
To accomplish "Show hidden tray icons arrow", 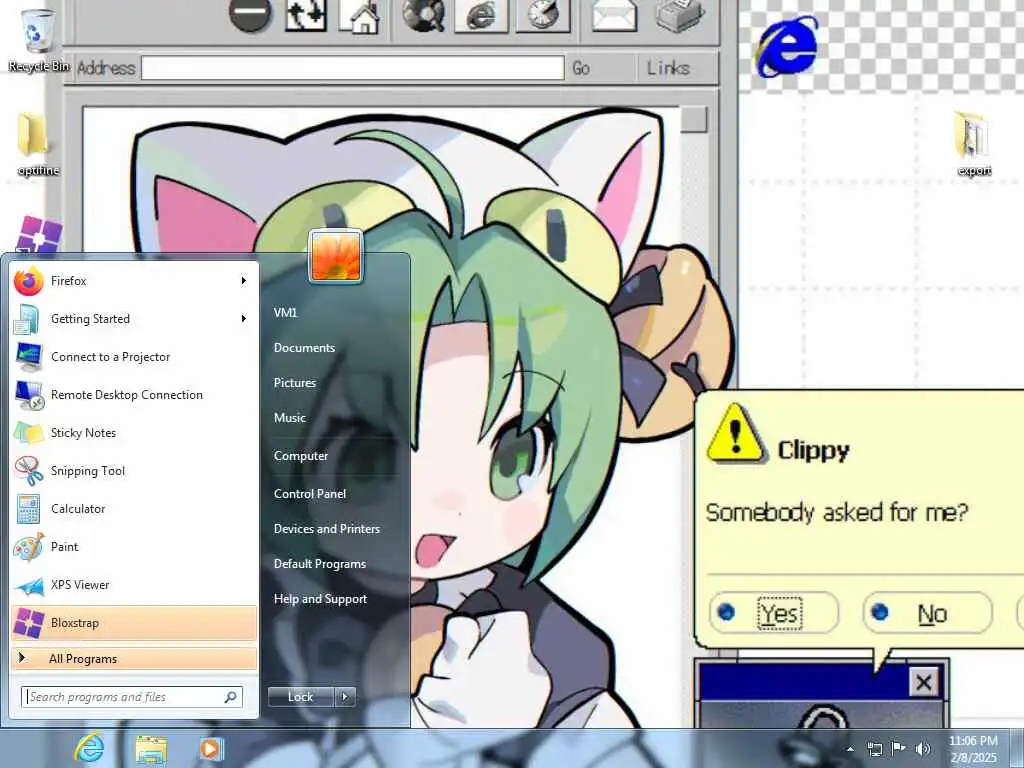I will [850, 749].
